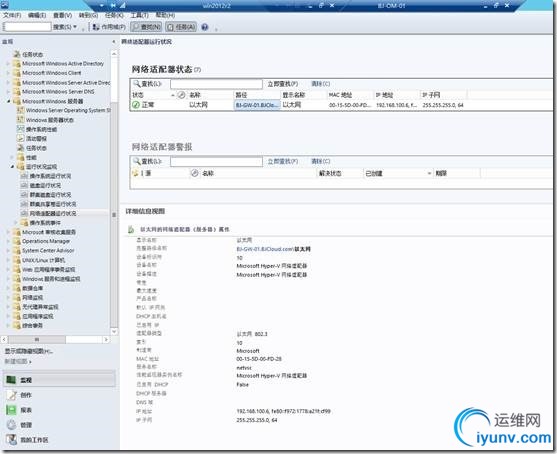The image size is (557, 454).
Task: Open the 帮助(H) menu
Action: [x=165, y=15]
